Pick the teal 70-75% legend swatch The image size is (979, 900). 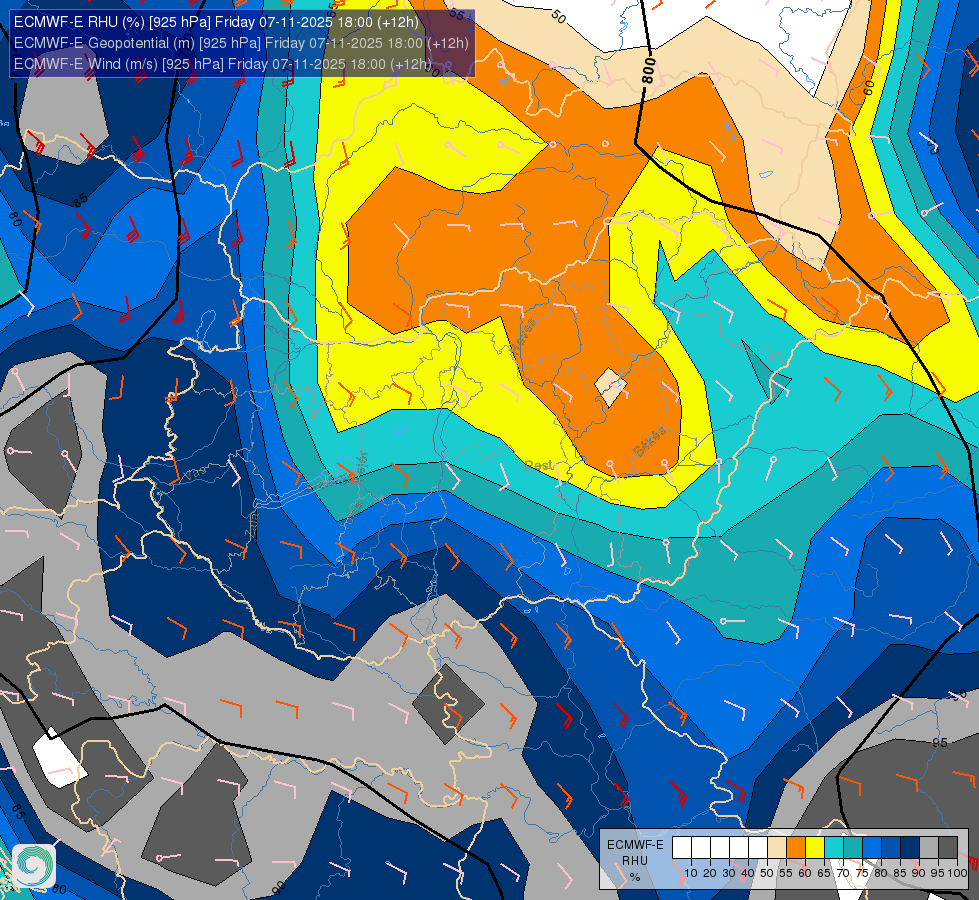[x=853, y=848]
